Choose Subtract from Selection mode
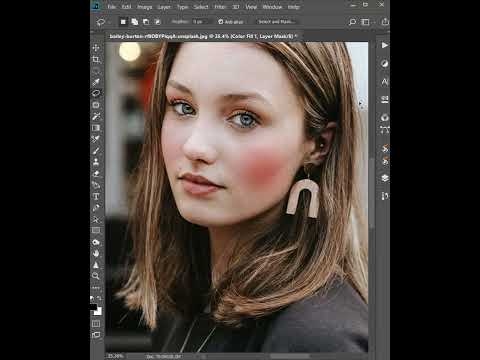This screenshot has width=480, height=360. click(146, 22)
